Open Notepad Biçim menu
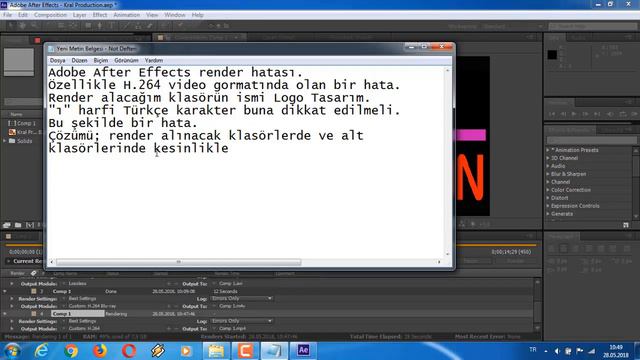The width and height of the screenshot is (640, 360). tap(101, 60)
